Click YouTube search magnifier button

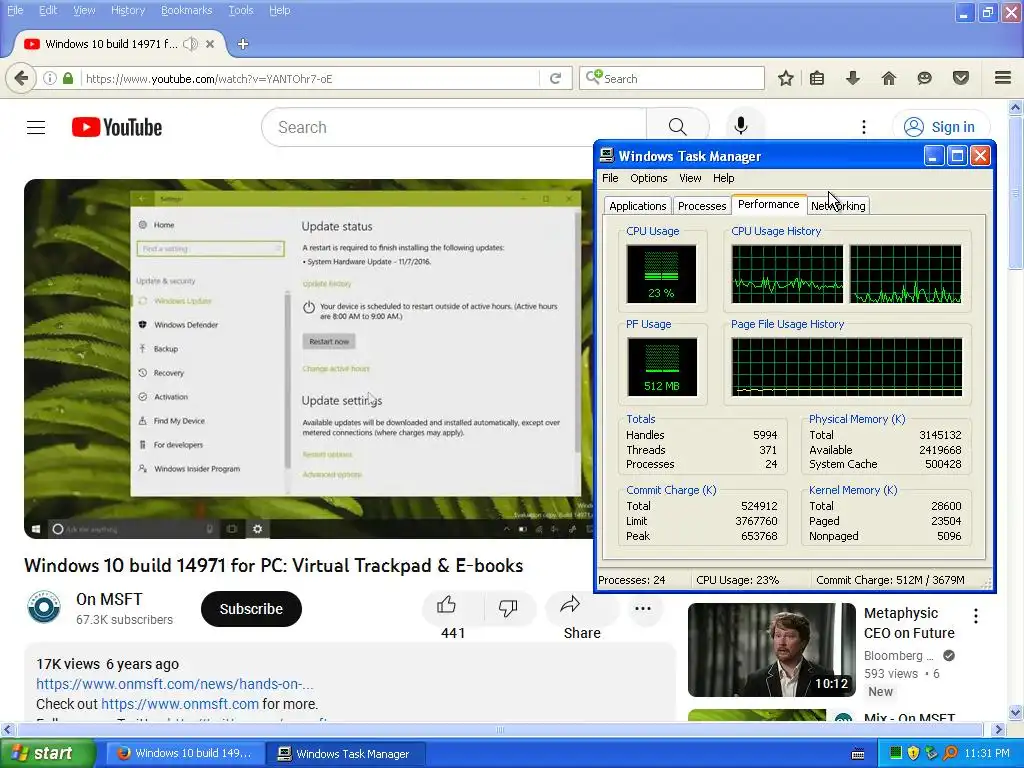click(677, 127)
